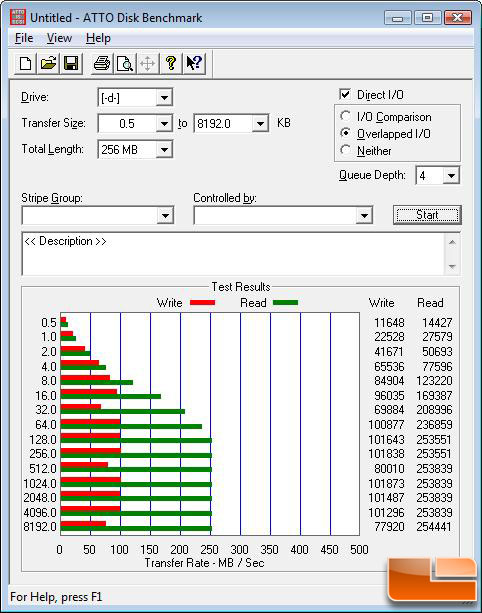
Task: Click the 32.0 row write value 69884
Action: click(389, 410)
